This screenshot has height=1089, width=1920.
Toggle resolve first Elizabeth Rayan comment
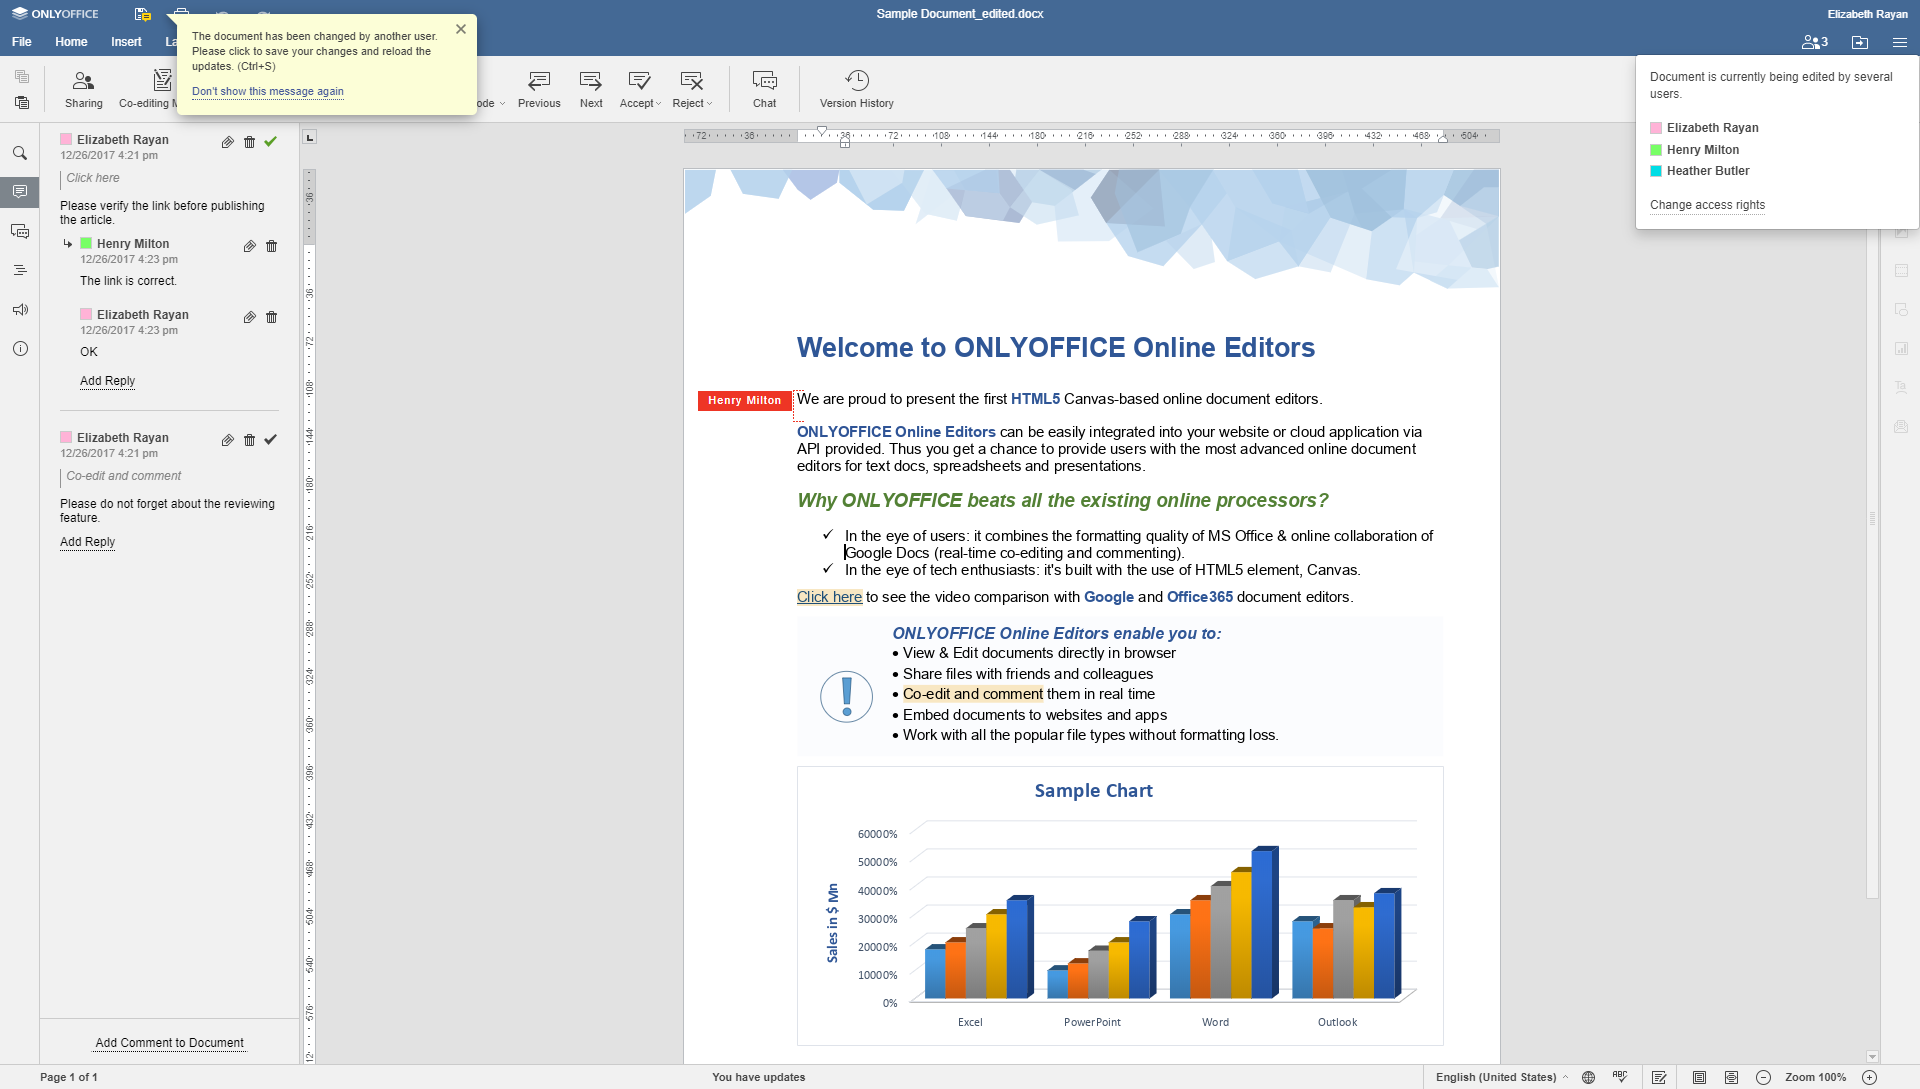coord(270,141)
